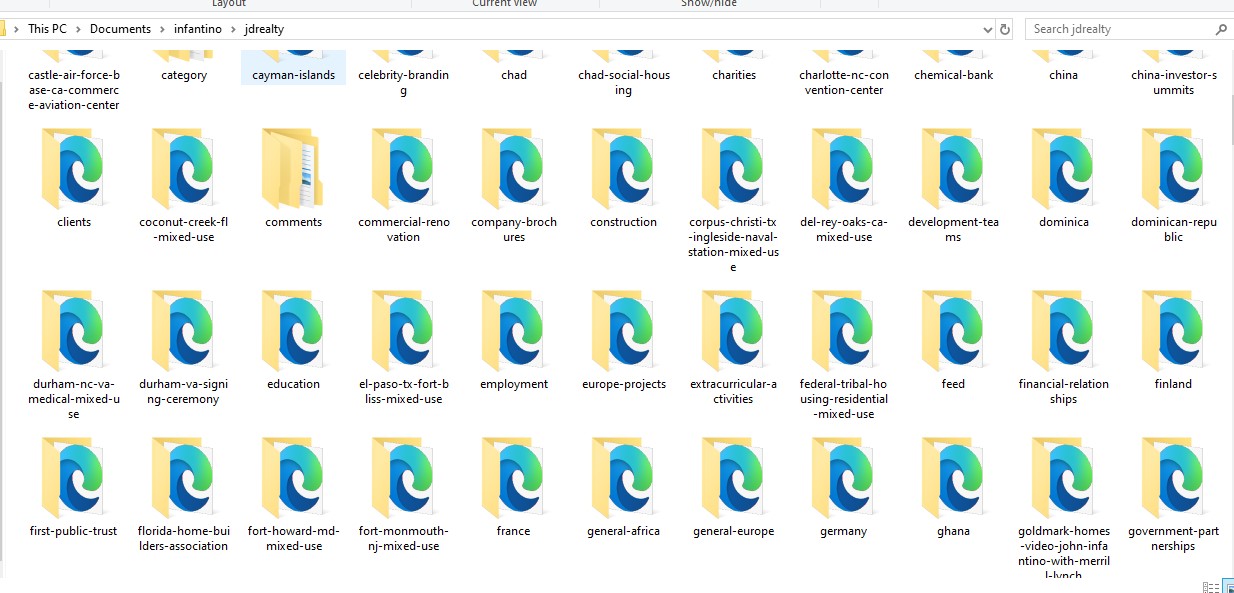Image resolution: width=1234 pixels, height=593 pixels.
Task: Select the germany folder icon
Action: [843, 477]
